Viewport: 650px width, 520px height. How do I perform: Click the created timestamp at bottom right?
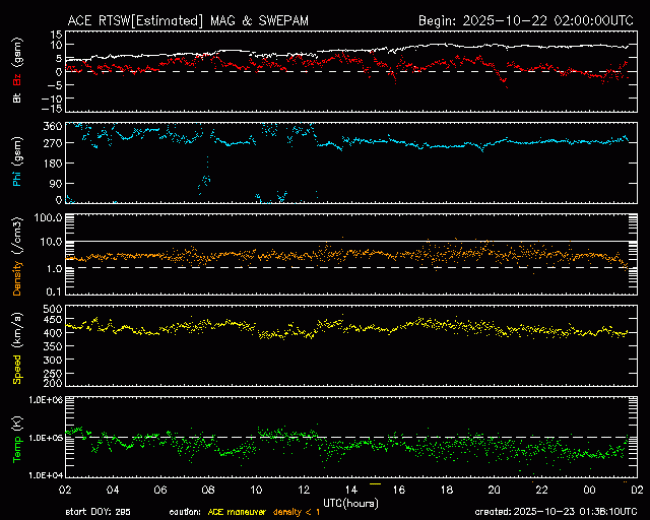[569, 512]
